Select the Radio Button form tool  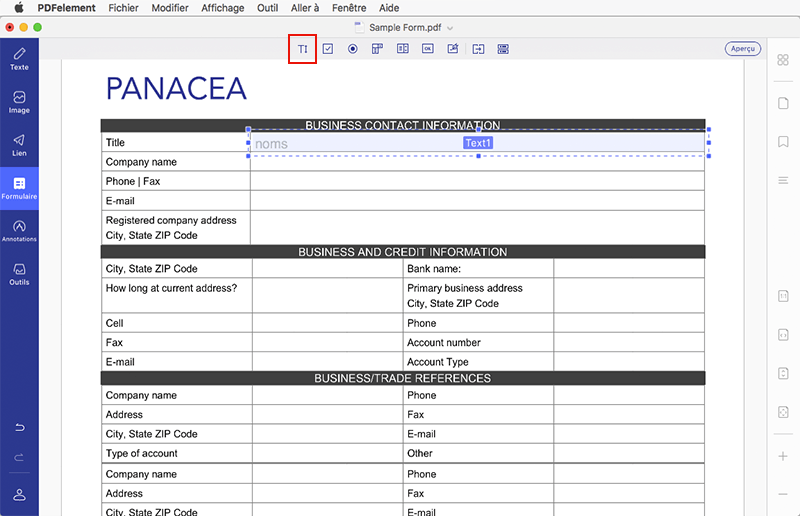tap(353, 49)
